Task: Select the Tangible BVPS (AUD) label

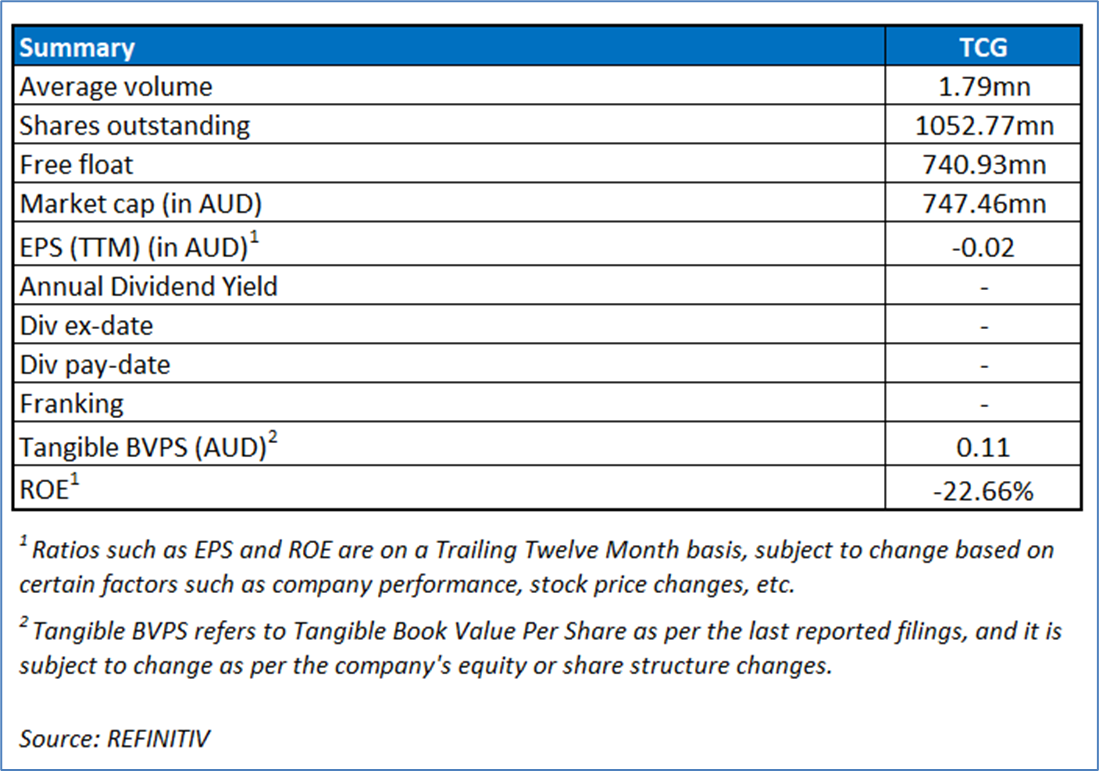Action: point(146,446)
